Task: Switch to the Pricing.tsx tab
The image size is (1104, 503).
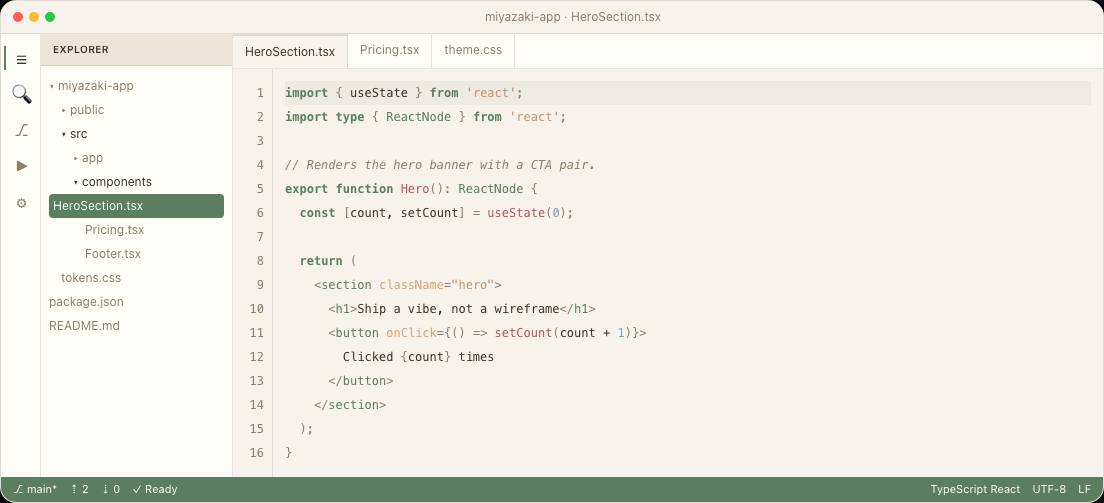Action: tap(389, 51)
